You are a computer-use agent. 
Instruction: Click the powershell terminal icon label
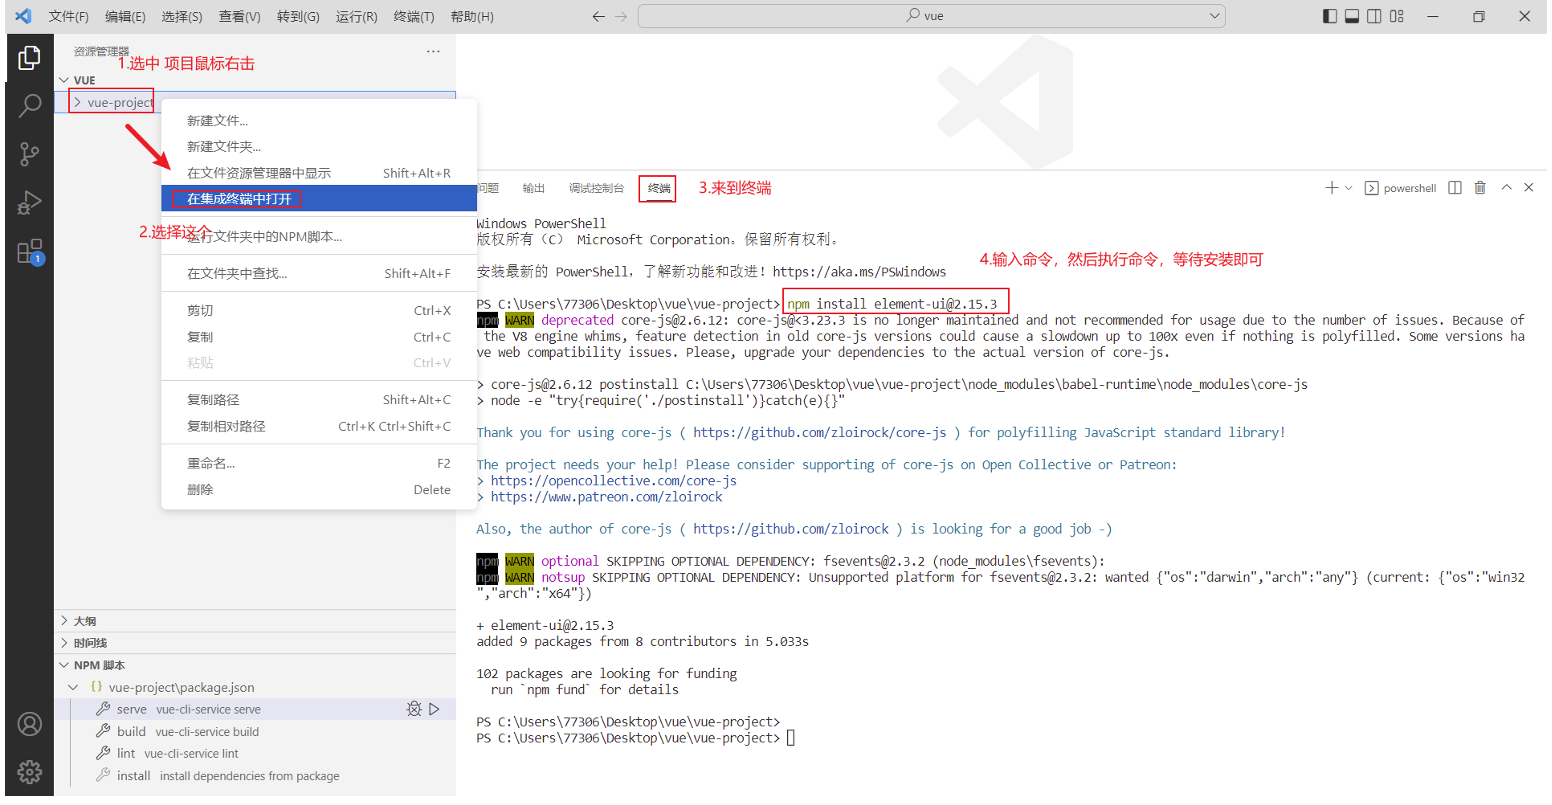(x=1400, y=188)
